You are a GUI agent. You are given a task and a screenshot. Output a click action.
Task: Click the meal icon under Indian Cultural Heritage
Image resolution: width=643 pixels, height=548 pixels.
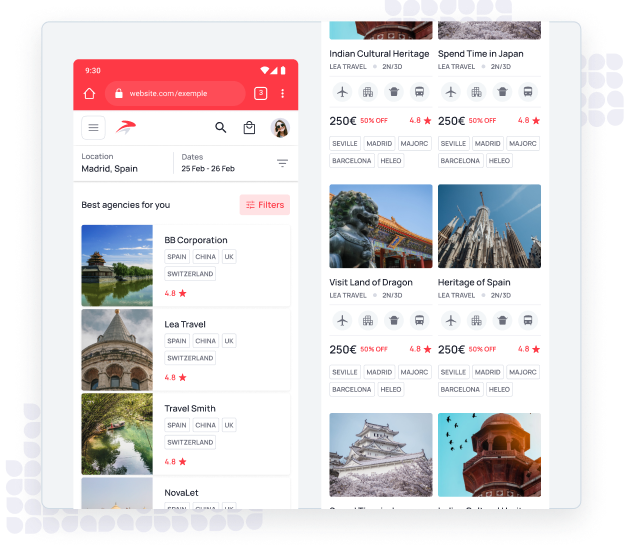(394, 92)
